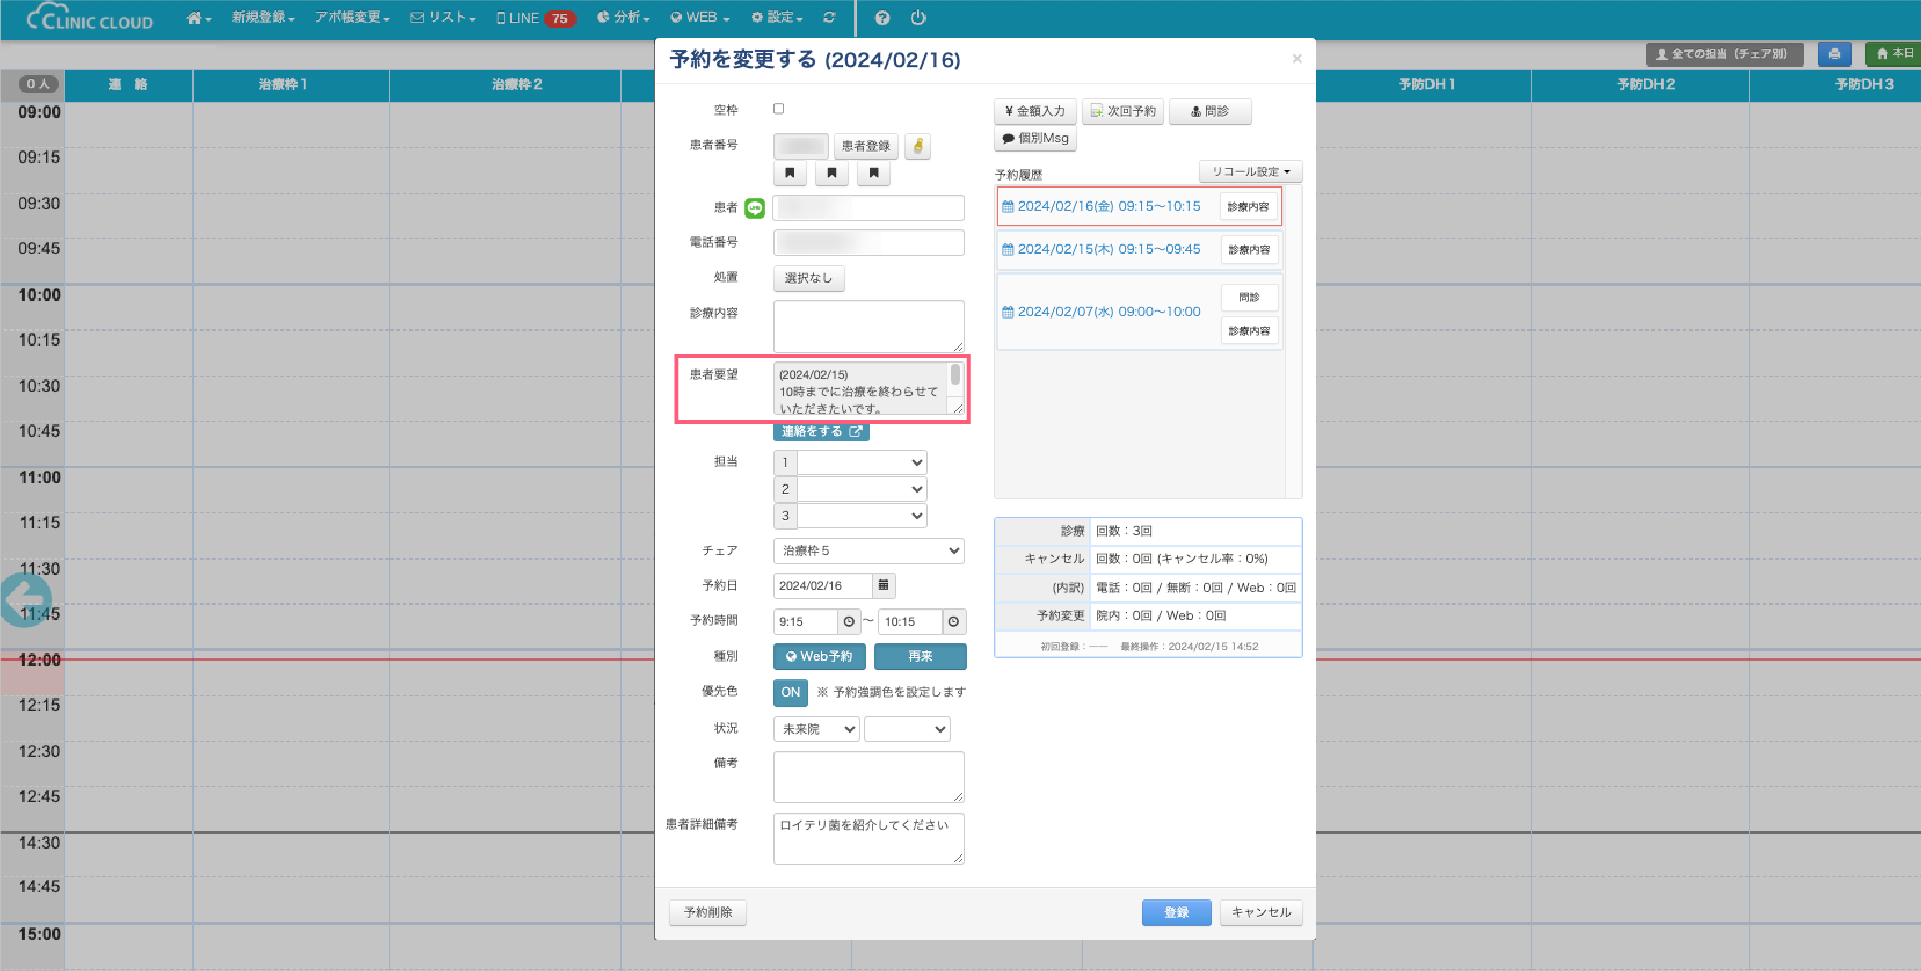Toggle the 優先色 ON switch

pyautogui.click(x=790, y=692)
